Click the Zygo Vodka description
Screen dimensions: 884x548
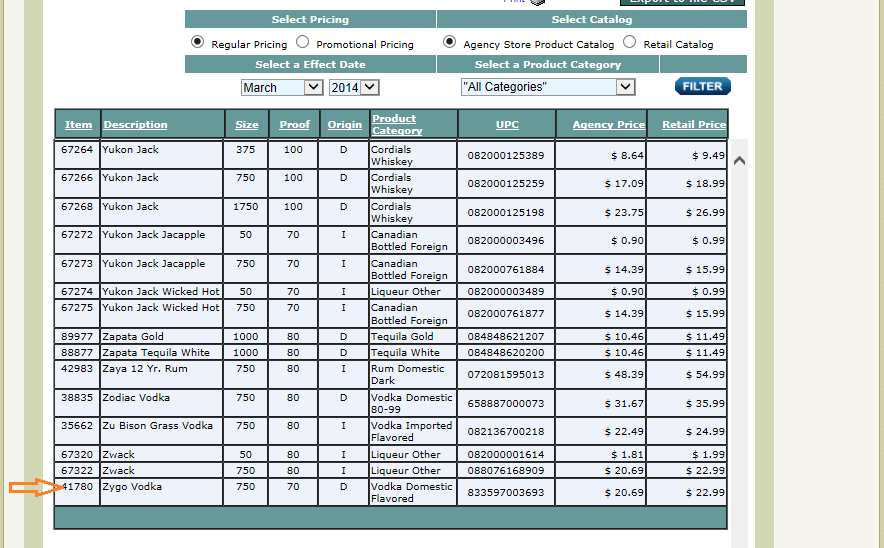pos(132,487)
